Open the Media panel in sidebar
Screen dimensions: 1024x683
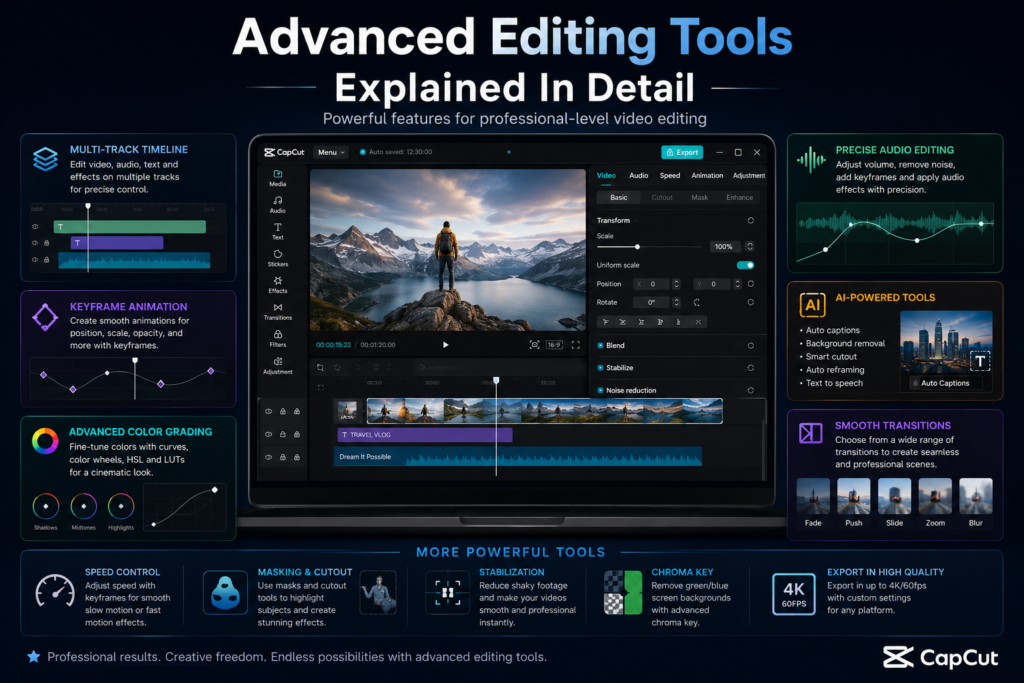[x=278, y=178]
